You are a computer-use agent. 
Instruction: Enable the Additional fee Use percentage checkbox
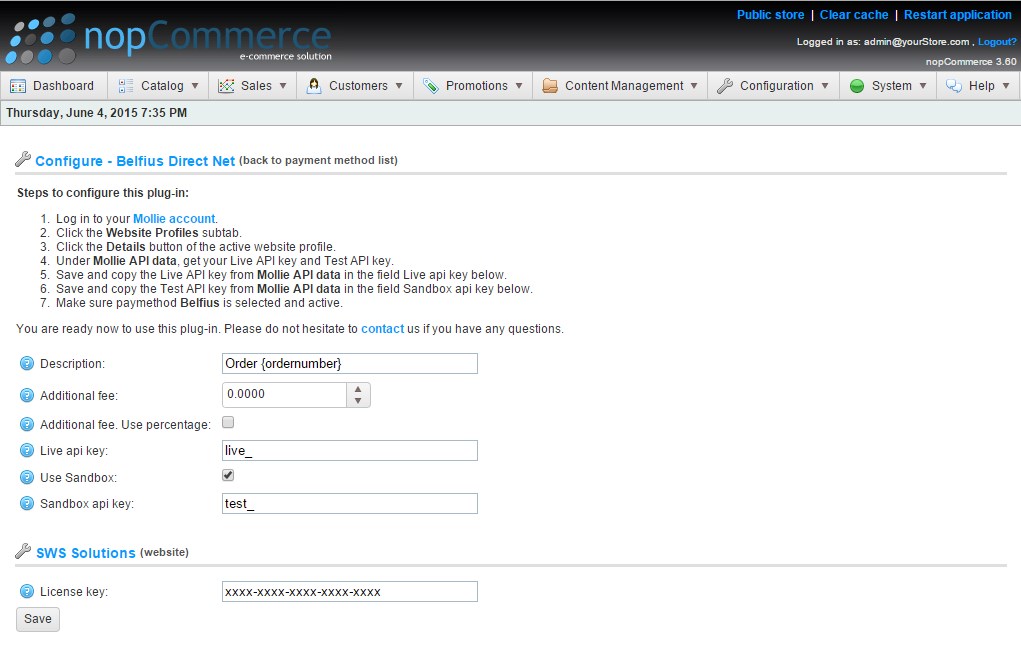pos(228,422)
